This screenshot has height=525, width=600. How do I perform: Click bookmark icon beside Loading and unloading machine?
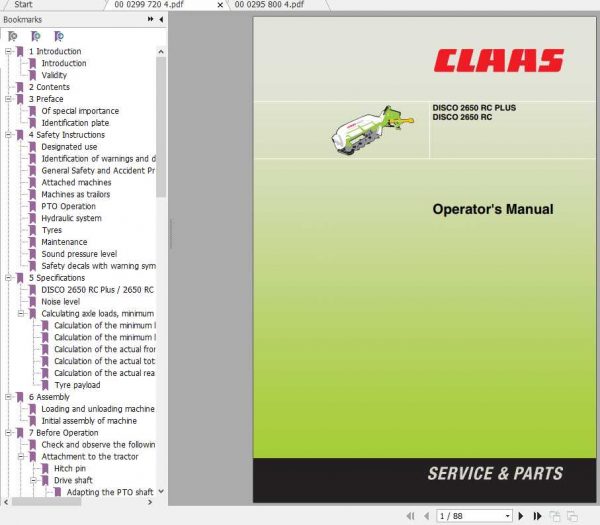tap(33, 409)
